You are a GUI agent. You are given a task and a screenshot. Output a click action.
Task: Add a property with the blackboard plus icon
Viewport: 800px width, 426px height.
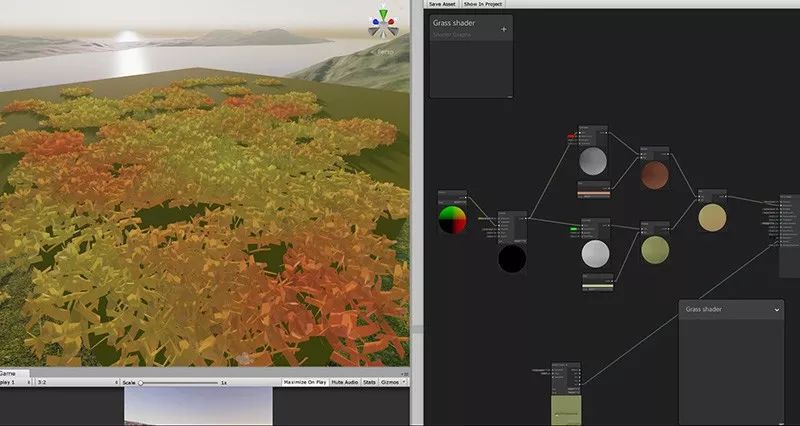(503, 29)
